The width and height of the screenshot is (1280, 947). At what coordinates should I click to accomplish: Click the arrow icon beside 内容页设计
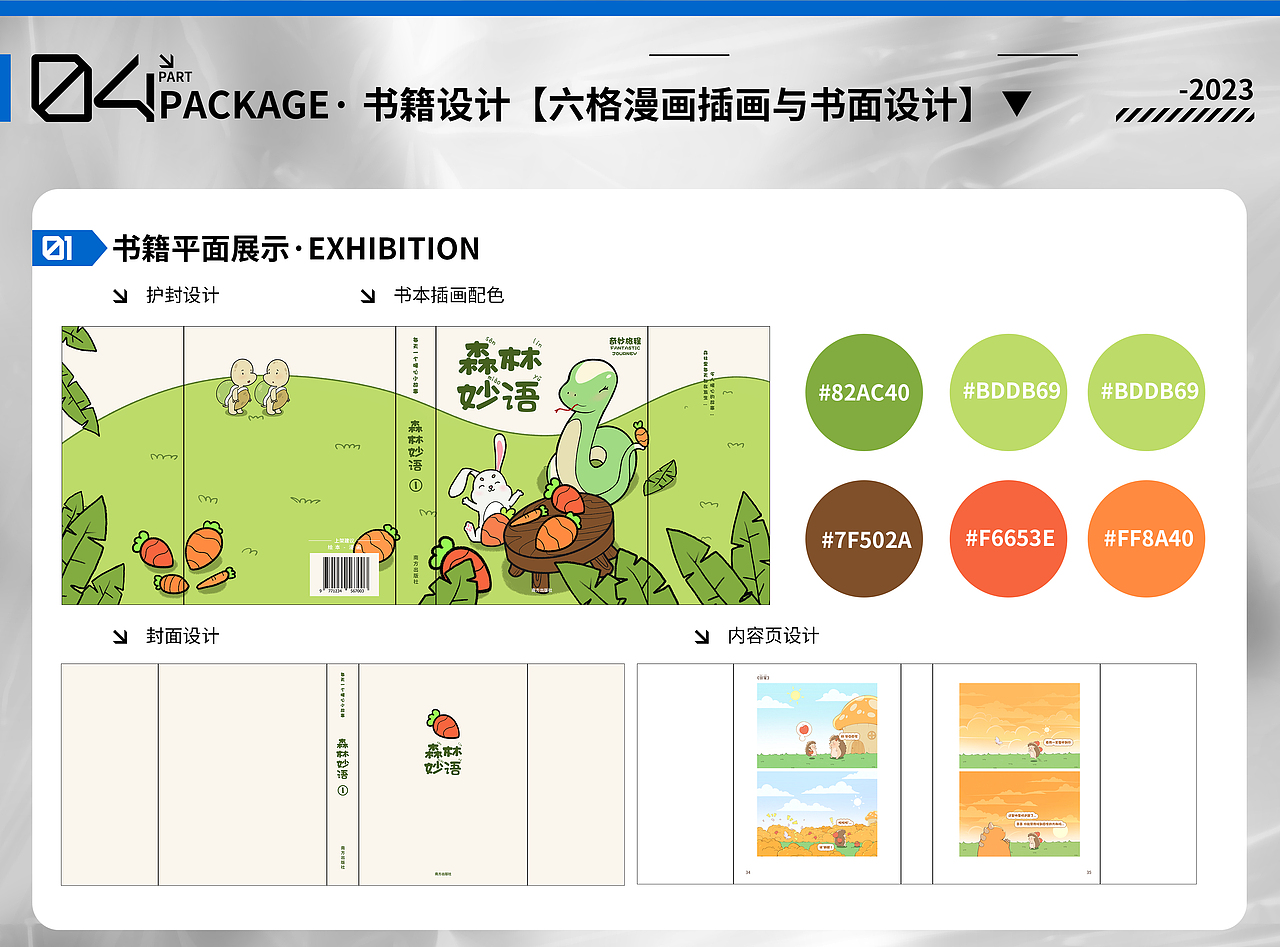tap(702, 636)
